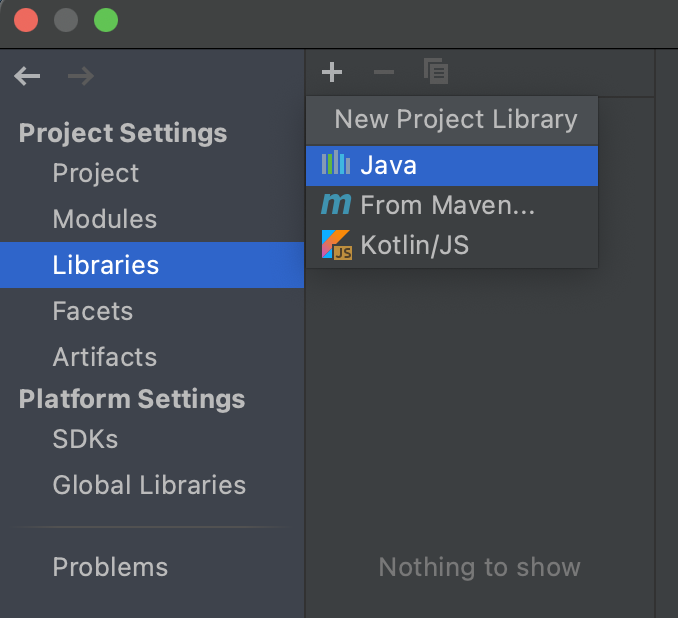Click the green maximize window button

coord(105,20)
